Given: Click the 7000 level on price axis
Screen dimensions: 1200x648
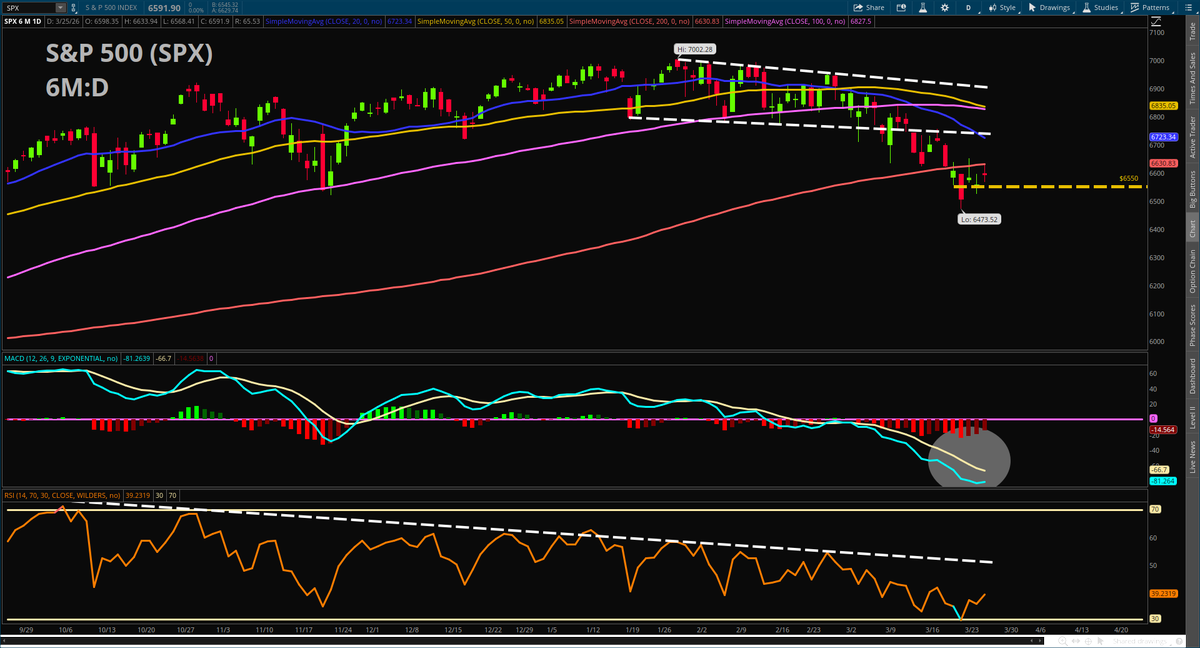Looking at the screenshot, I should click(1157, 61).
